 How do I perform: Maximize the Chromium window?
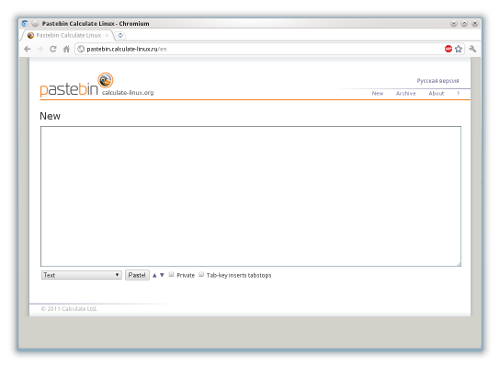click(464, 24)
